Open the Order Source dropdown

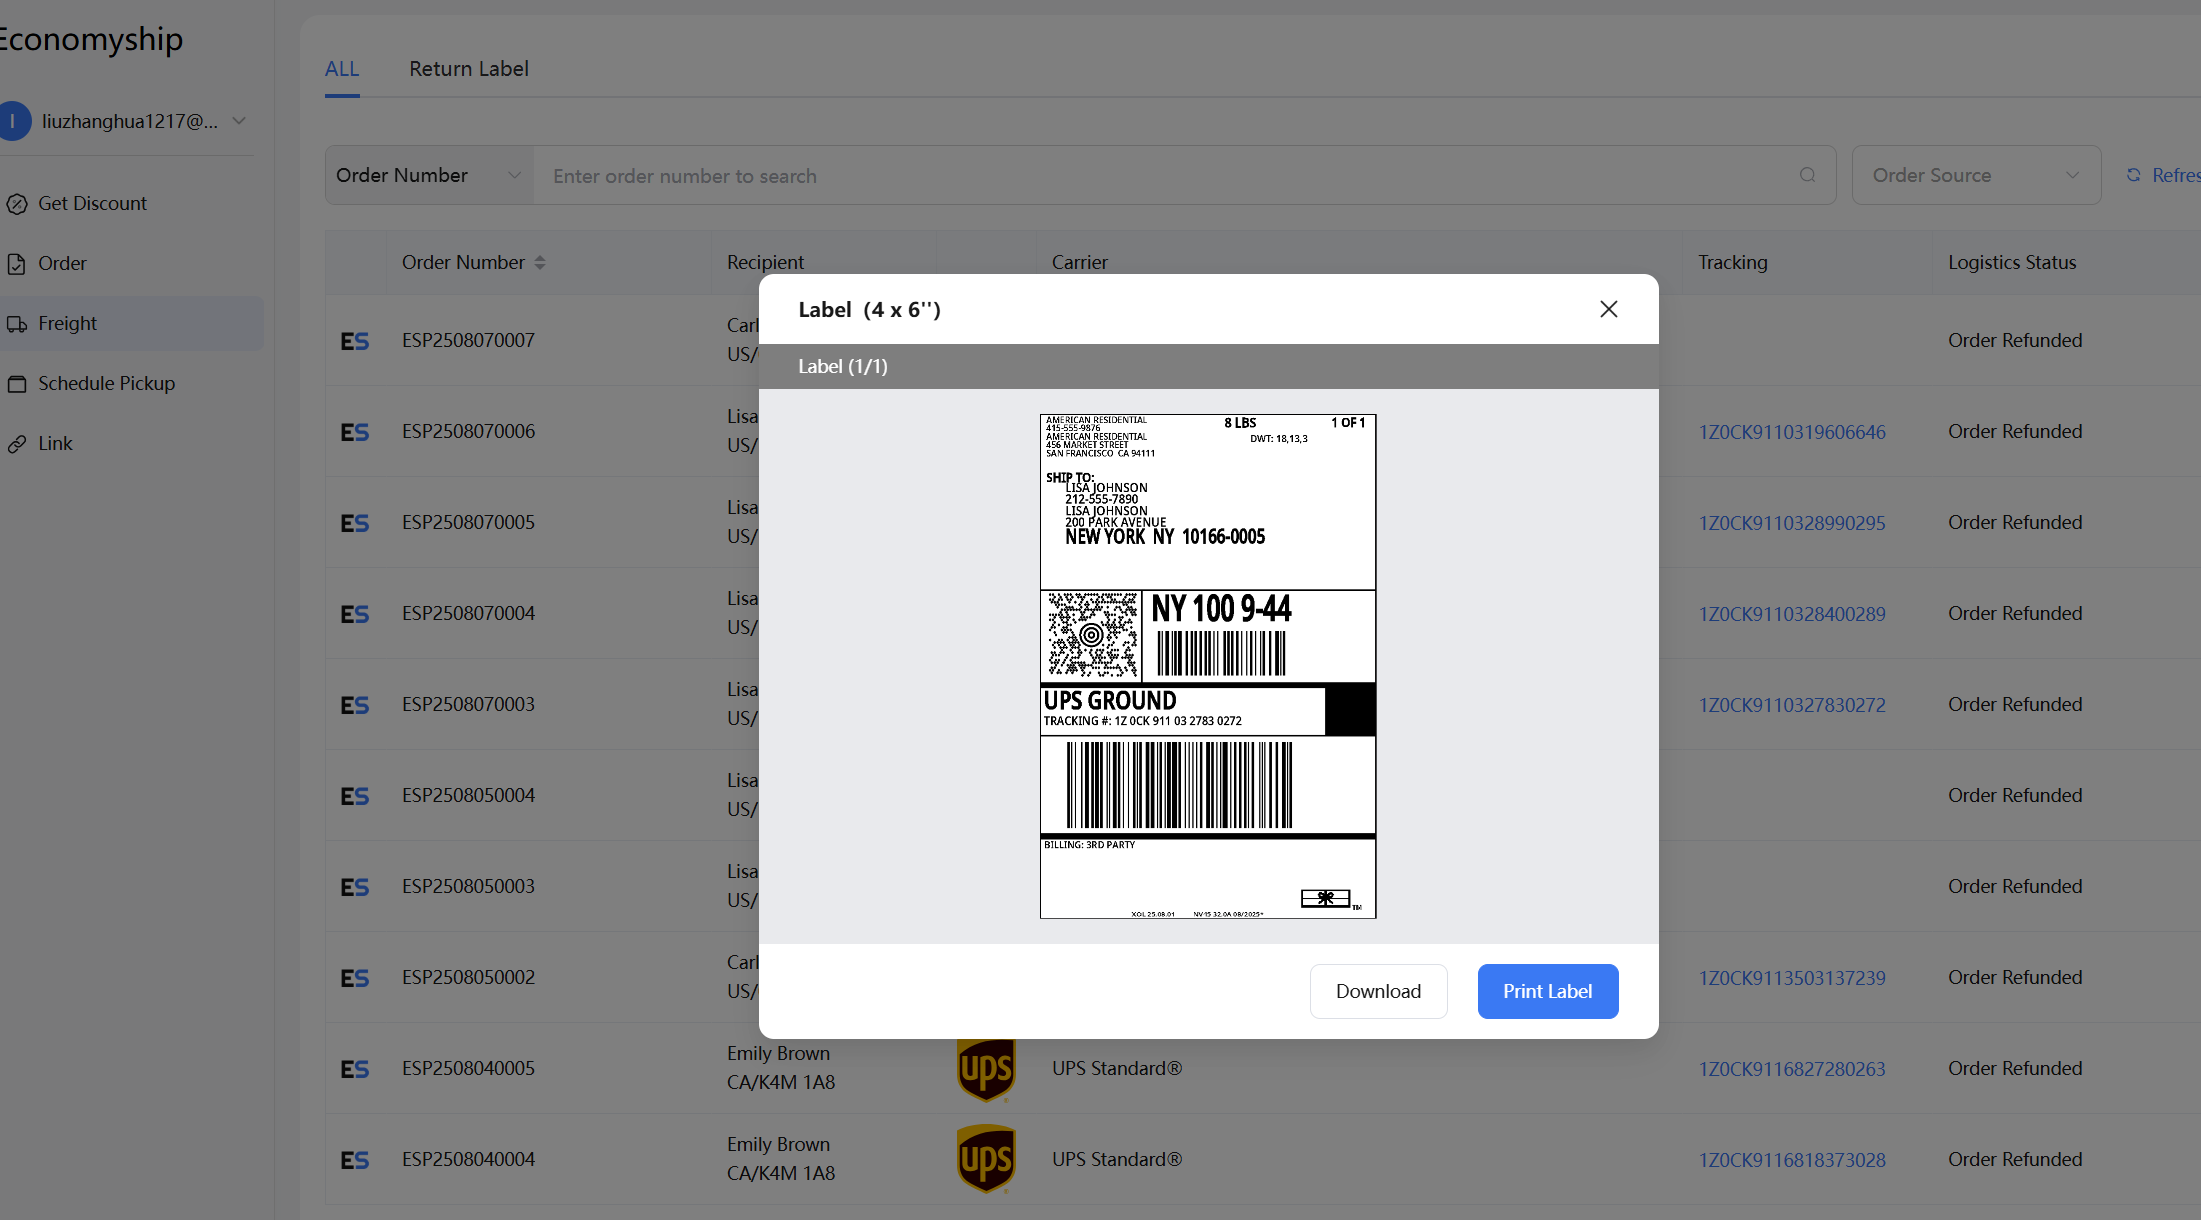pyautogui.click(x=1975, y=175)
